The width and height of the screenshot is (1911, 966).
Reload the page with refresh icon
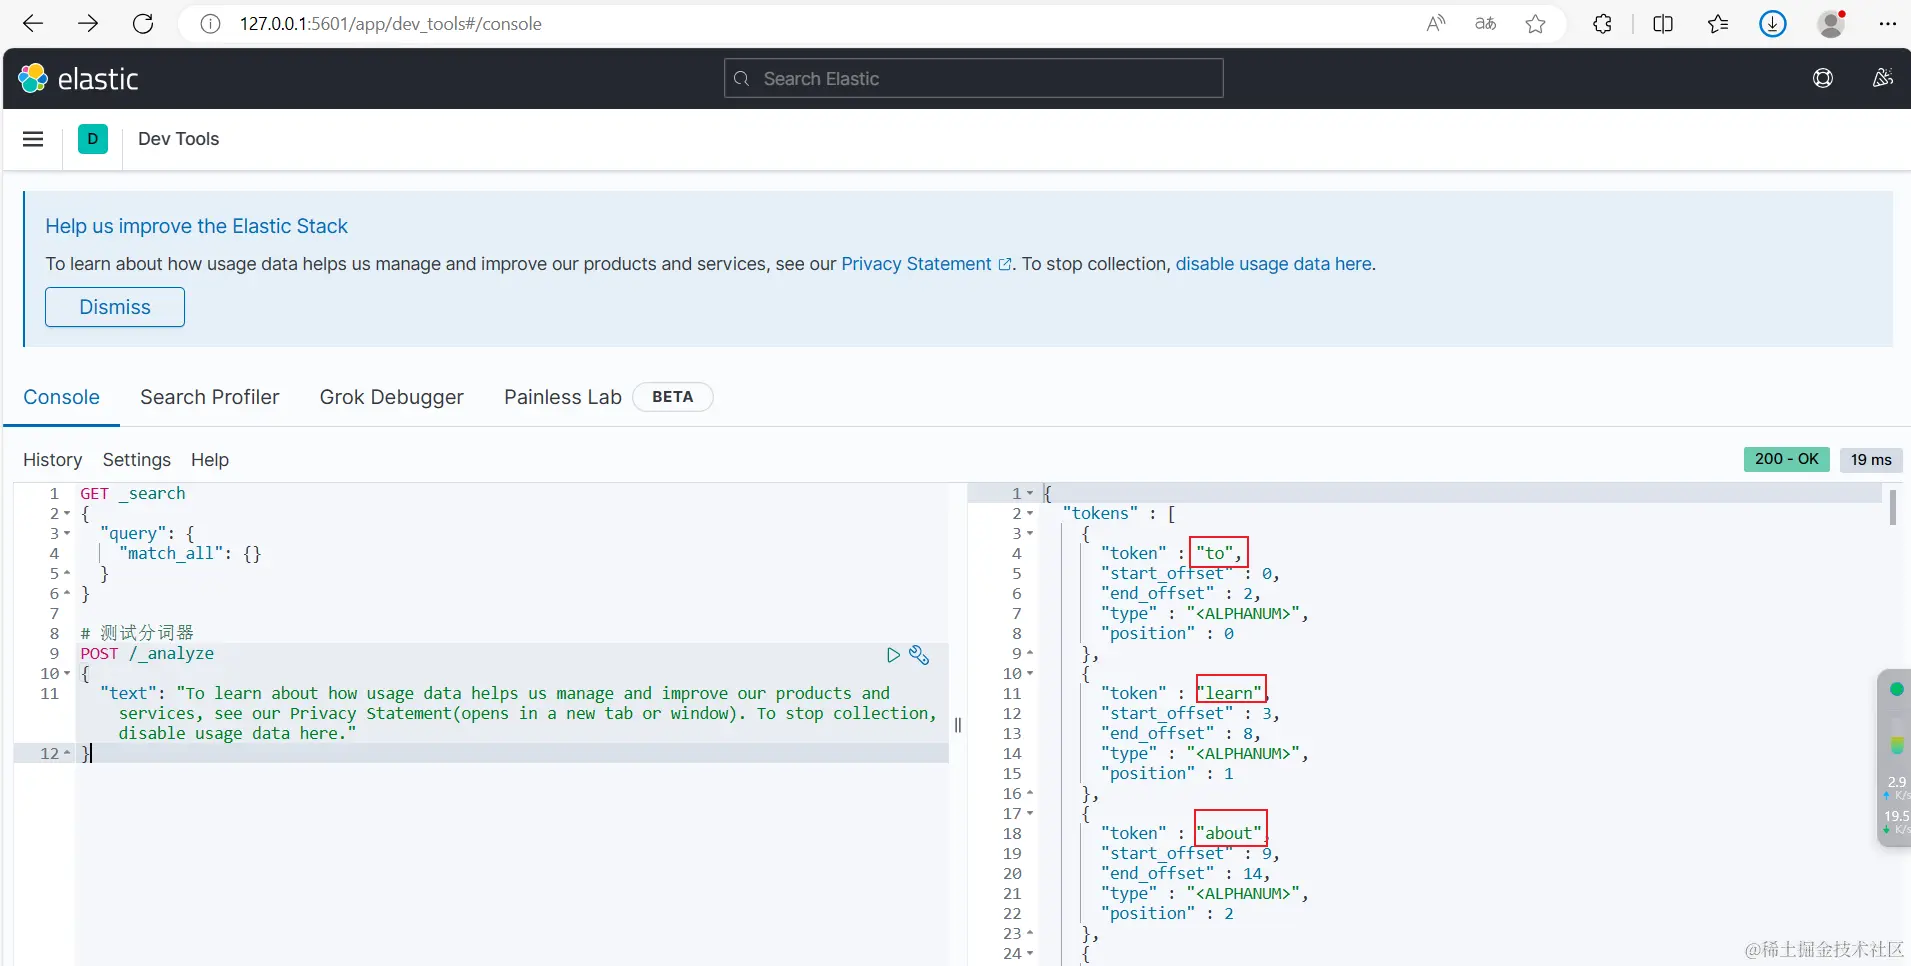click(143, 24)
